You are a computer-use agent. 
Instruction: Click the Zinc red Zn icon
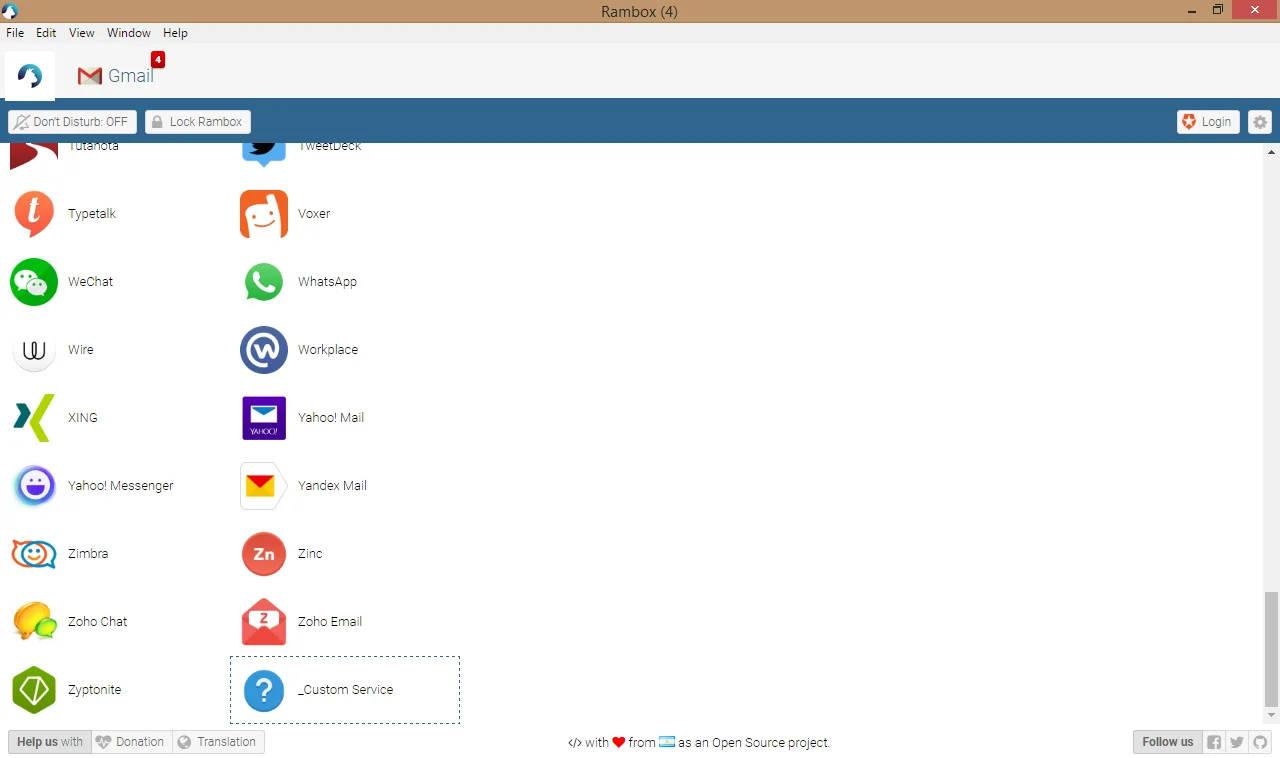[x=264, y=554]
